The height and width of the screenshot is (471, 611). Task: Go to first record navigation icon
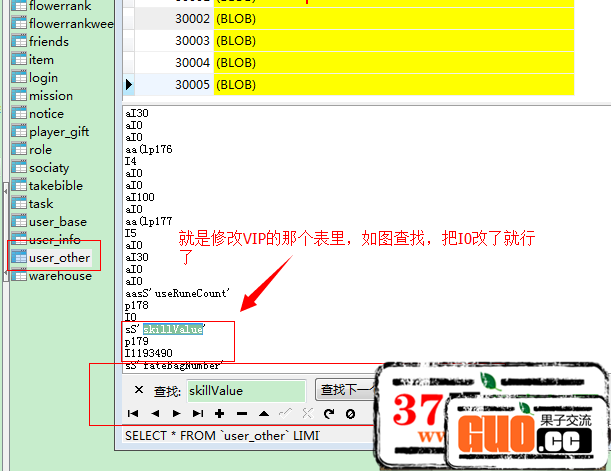133,414
